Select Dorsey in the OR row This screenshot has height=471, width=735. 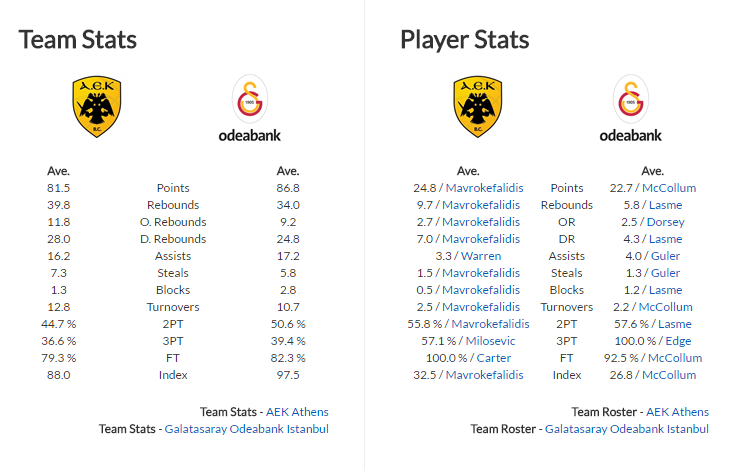pyautogui.click(x=665, y=222)
